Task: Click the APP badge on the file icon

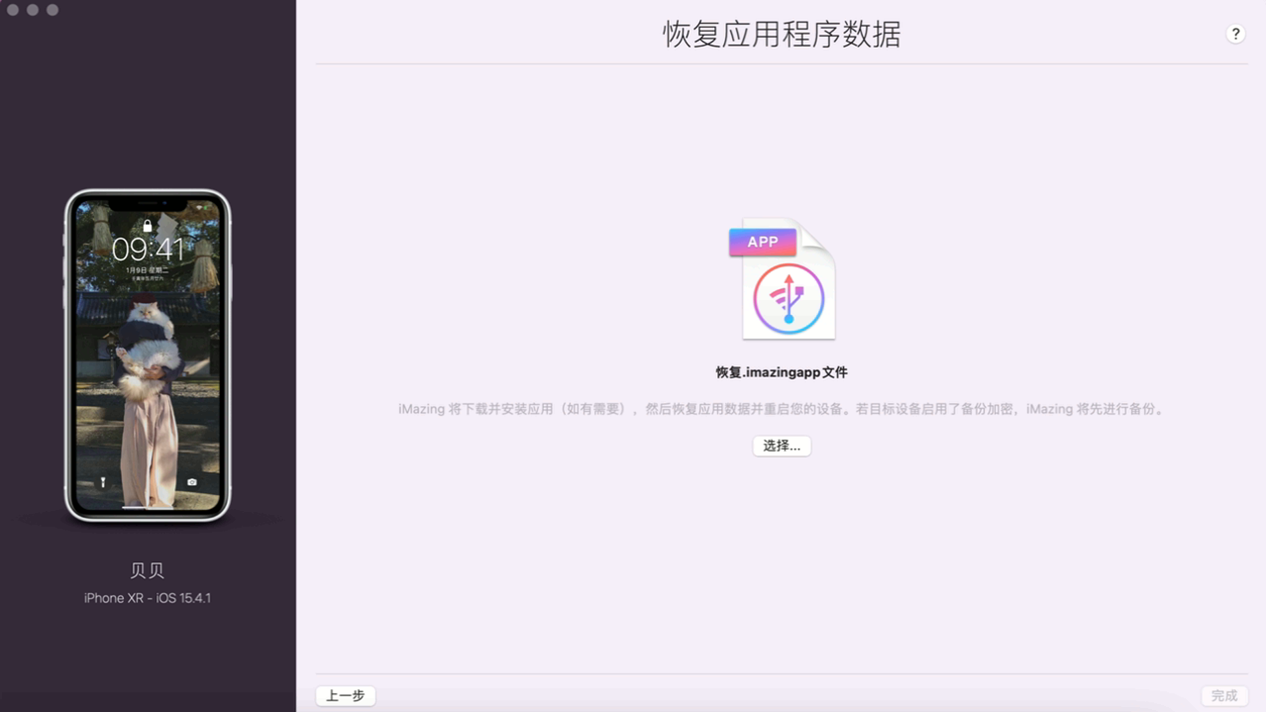Action: pos(762,241)
